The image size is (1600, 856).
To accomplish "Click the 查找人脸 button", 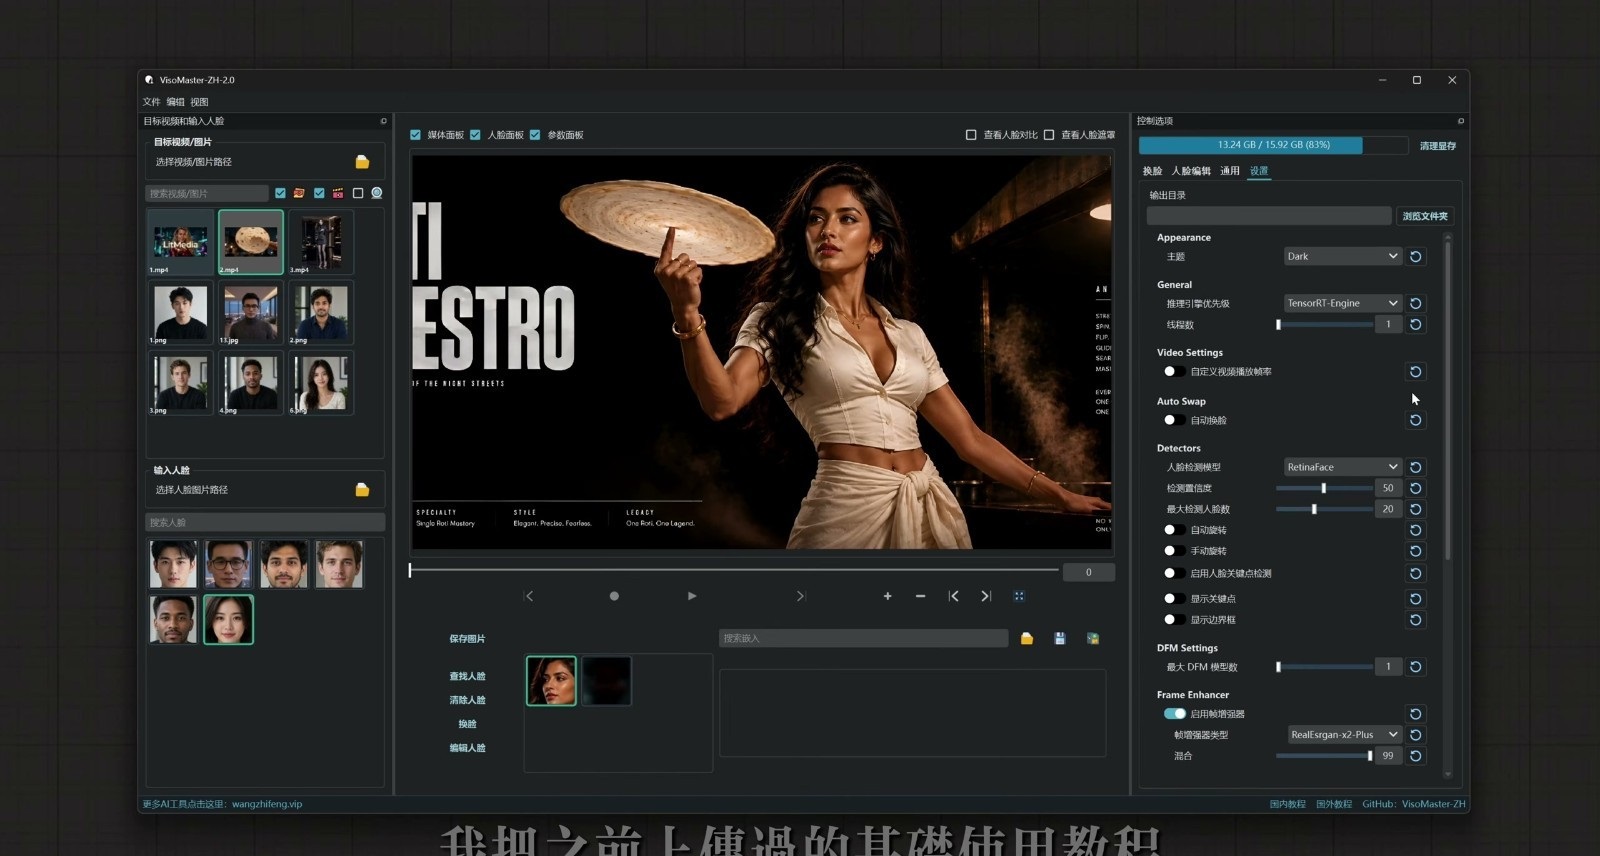I will (x=467, y=677).
